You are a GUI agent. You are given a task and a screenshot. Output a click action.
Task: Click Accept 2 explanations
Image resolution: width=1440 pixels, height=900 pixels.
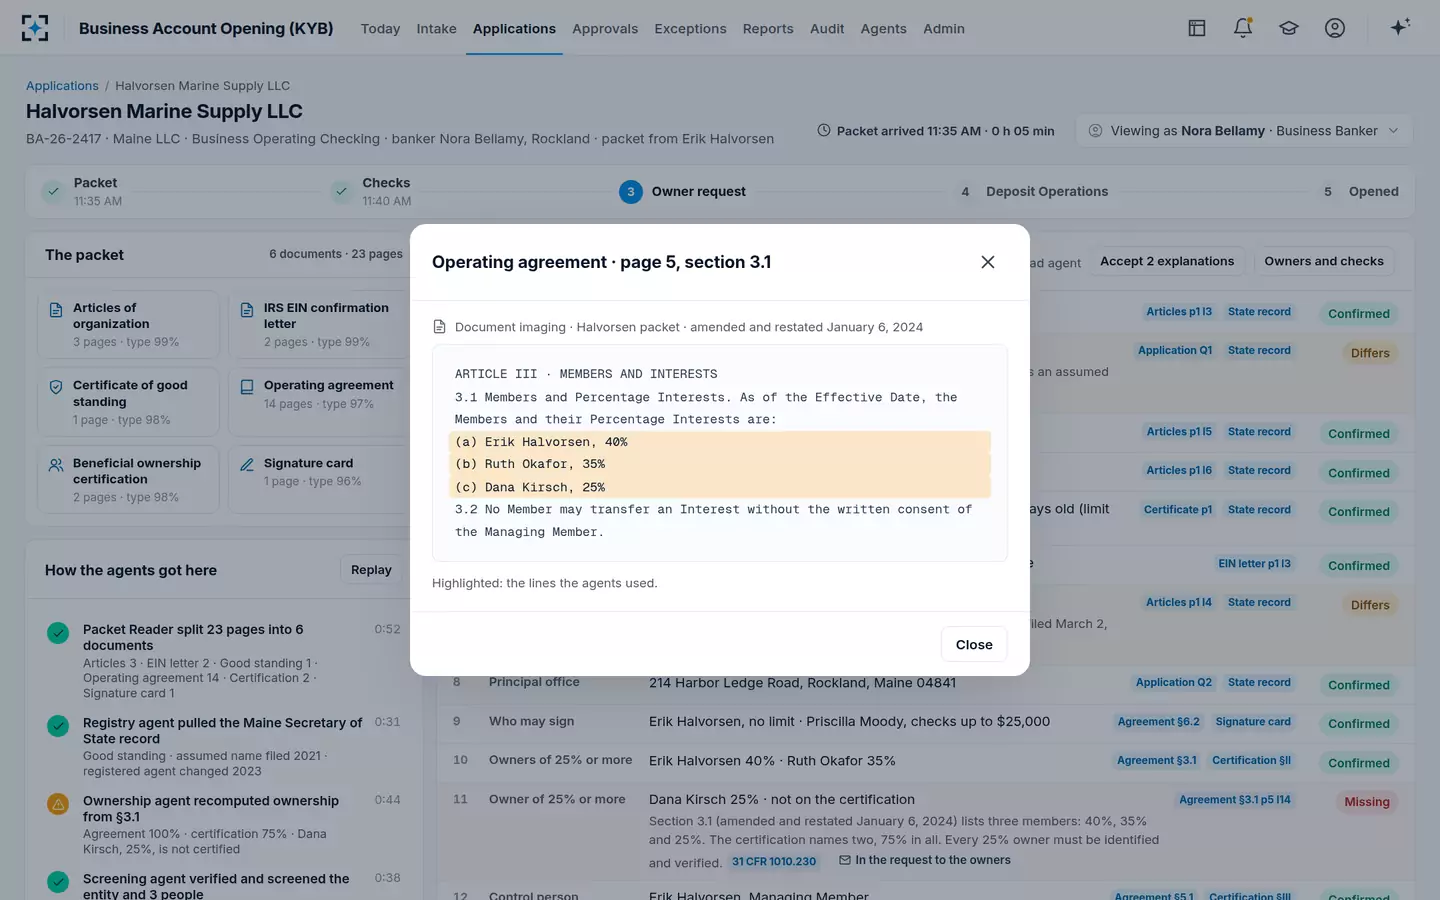tap(1167, 262)
